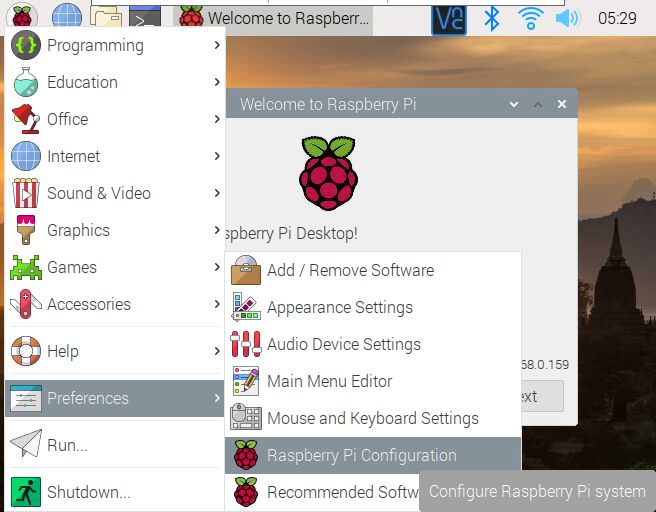The width and height of the screenshot is (656, 512).
Task: Click the volume speaker tray icon
Action: tap(567, 18)
